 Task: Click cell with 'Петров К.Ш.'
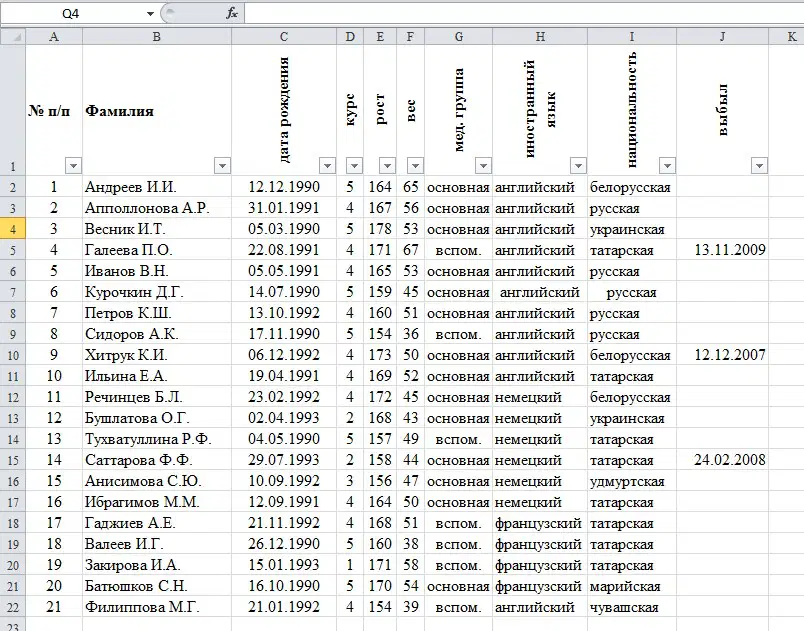coord(157,313)
